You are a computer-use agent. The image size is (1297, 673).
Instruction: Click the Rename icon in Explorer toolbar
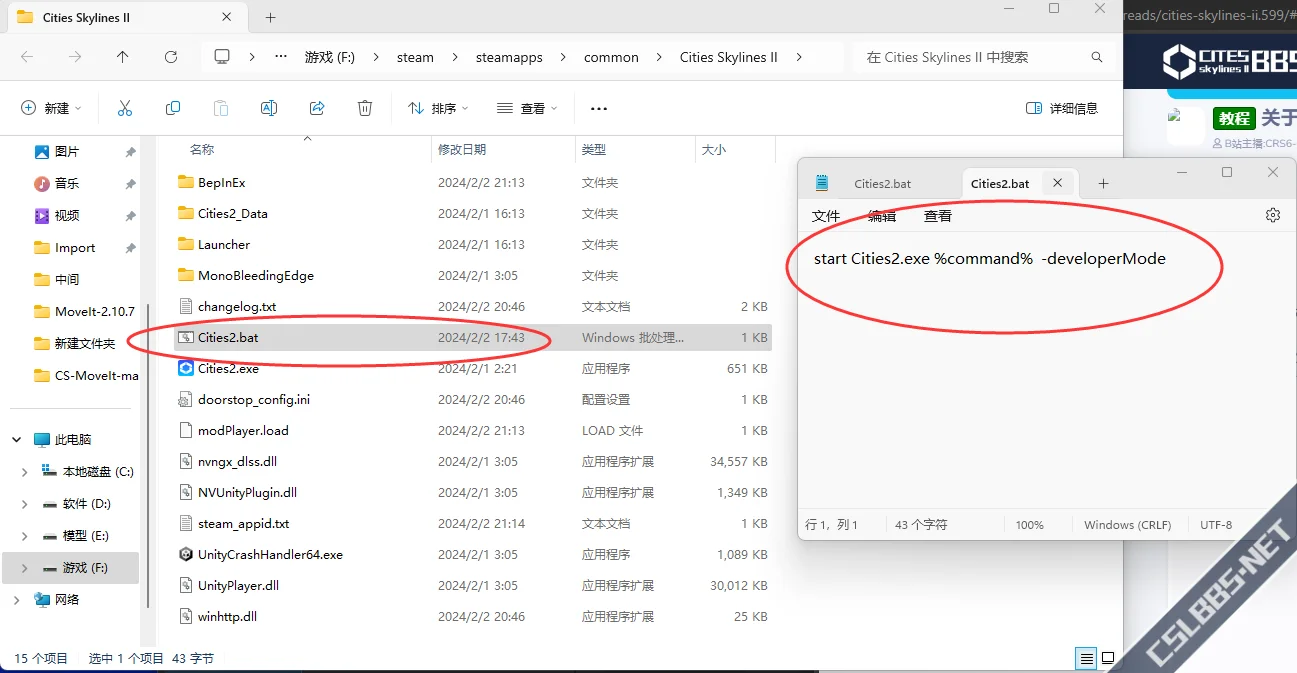point(269,108)
